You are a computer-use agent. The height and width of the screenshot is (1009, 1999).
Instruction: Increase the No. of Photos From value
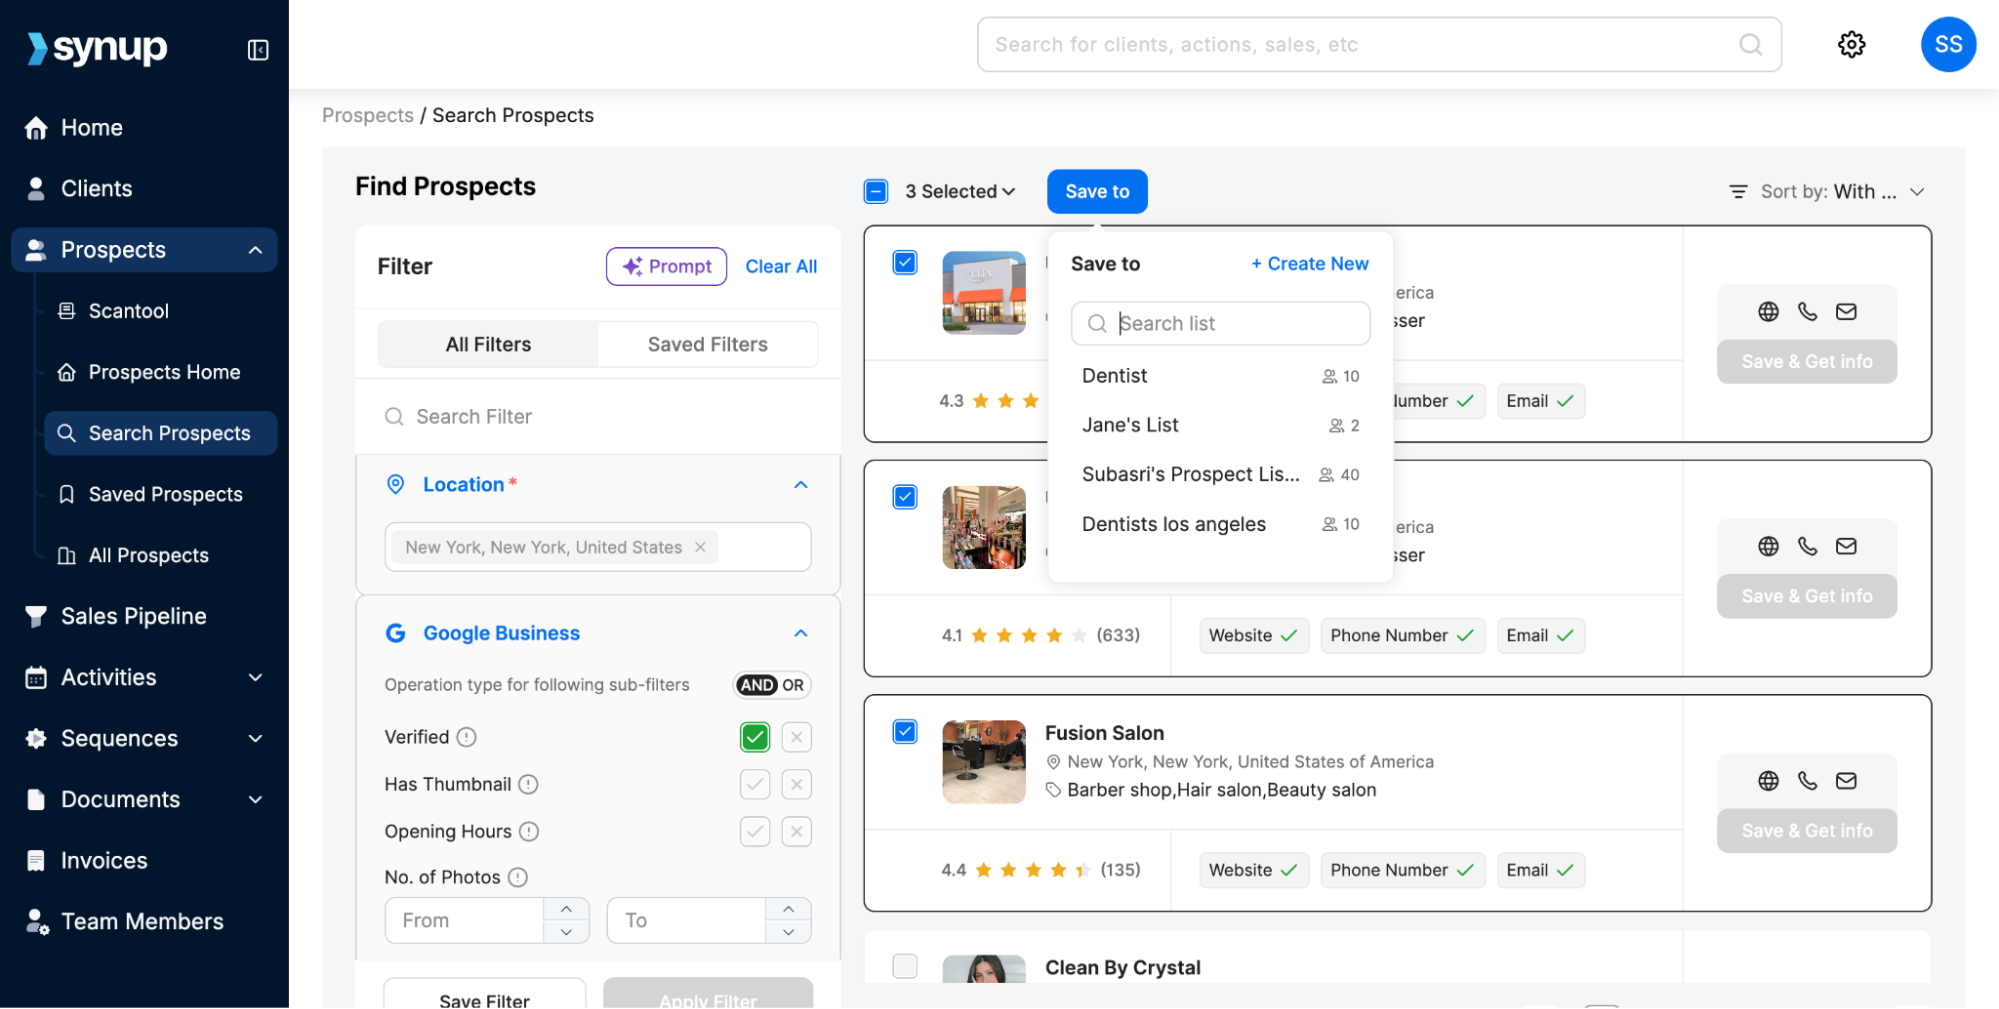point(567,909)
